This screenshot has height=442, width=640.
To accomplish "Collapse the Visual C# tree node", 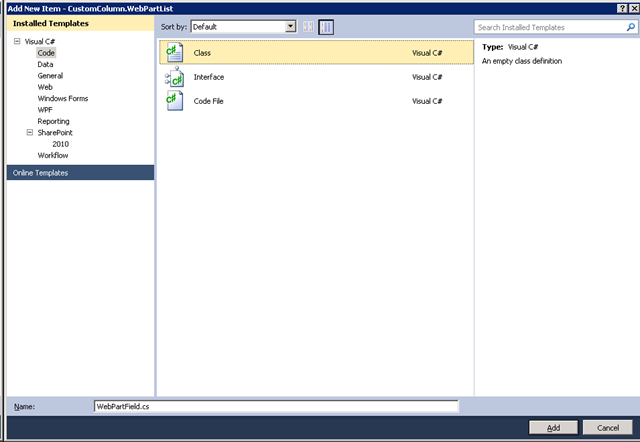I will click(x=17, y=41).
